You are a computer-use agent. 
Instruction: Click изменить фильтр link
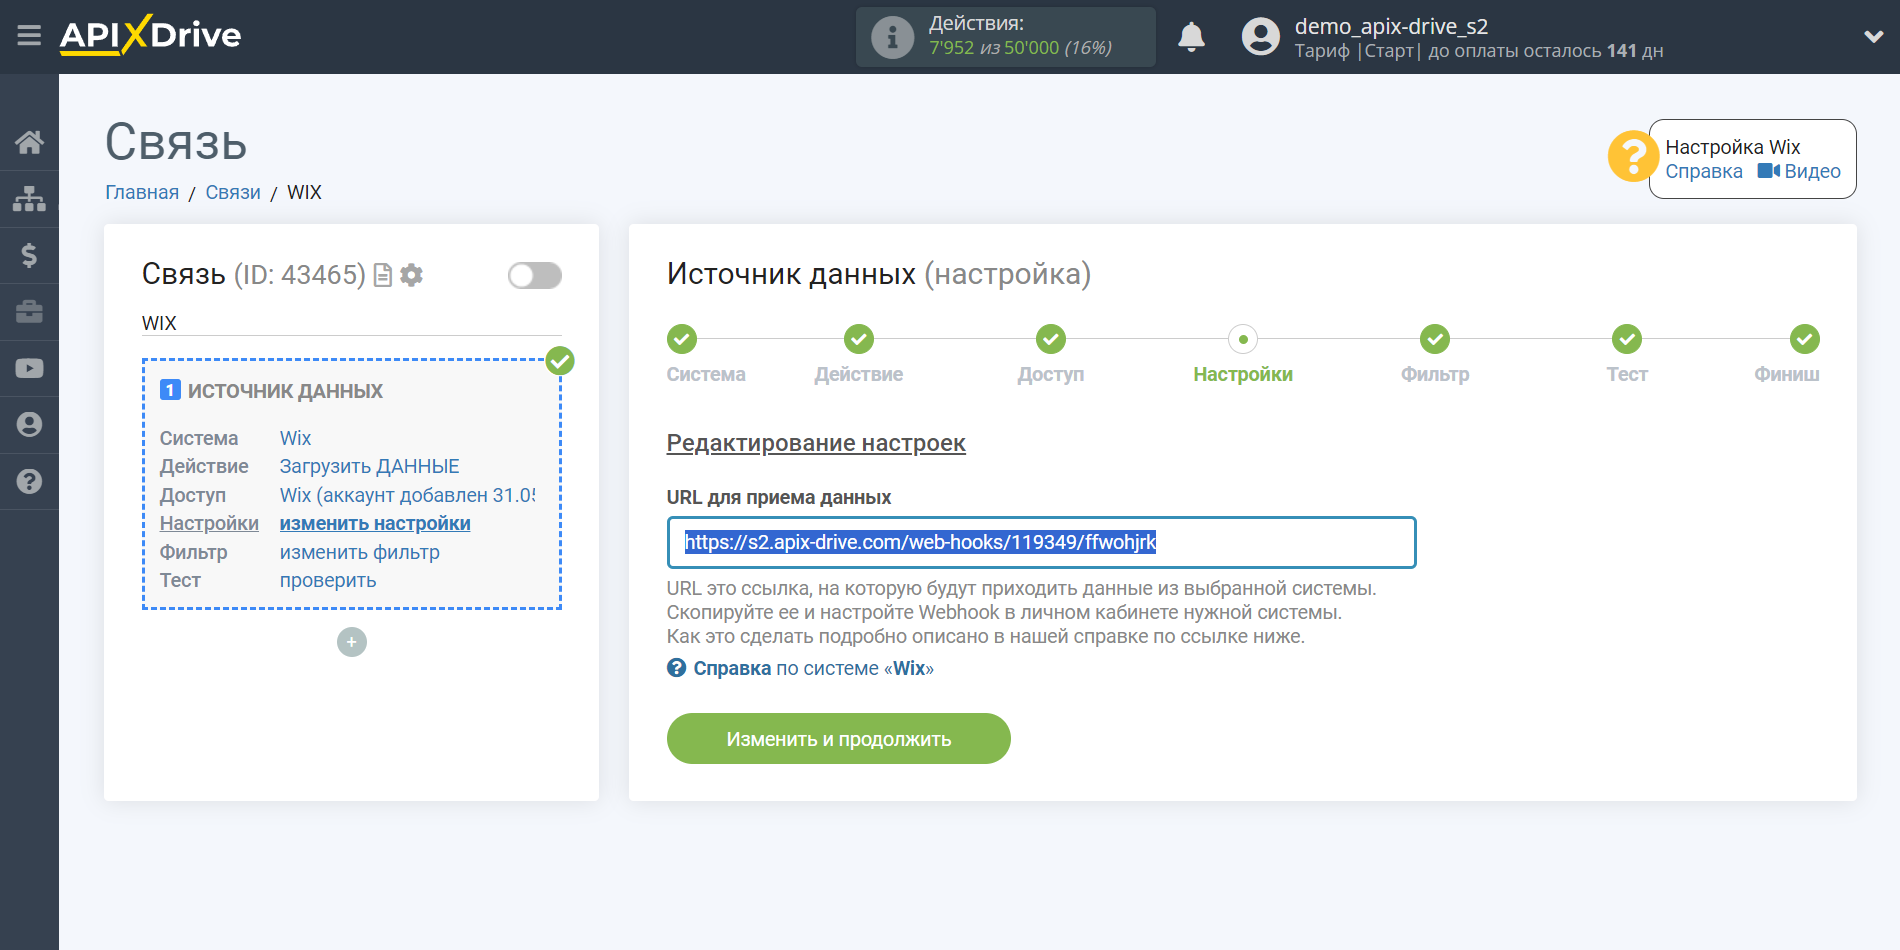359,552
